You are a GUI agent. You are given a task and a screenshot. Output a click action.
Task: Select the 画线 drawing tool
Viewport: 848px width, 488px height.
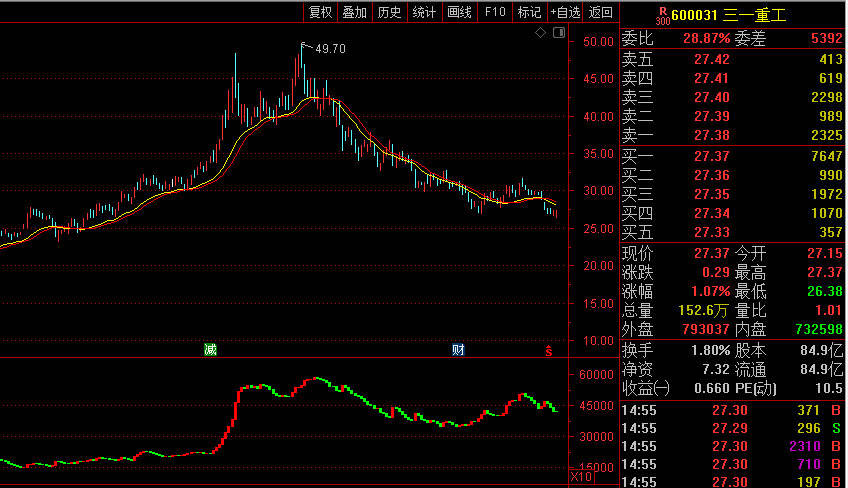coord(459,12)
